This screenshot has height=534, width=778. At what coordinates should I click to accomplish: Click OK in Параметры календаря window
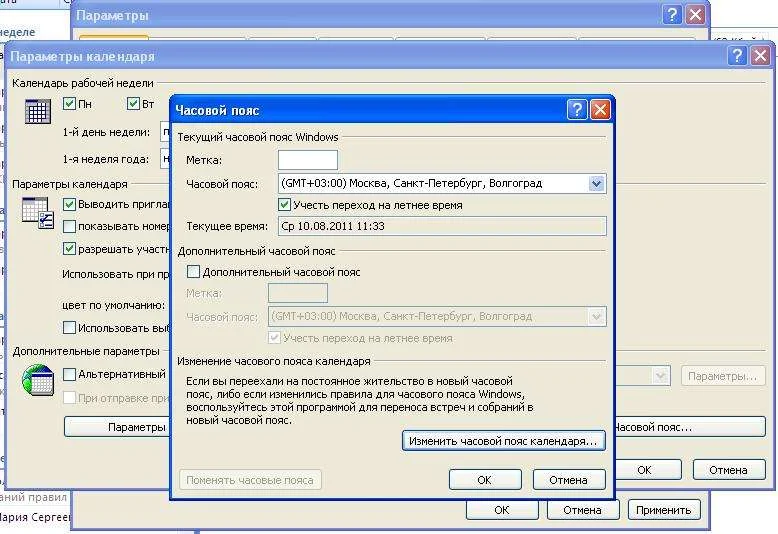click(x=647, y=469)
